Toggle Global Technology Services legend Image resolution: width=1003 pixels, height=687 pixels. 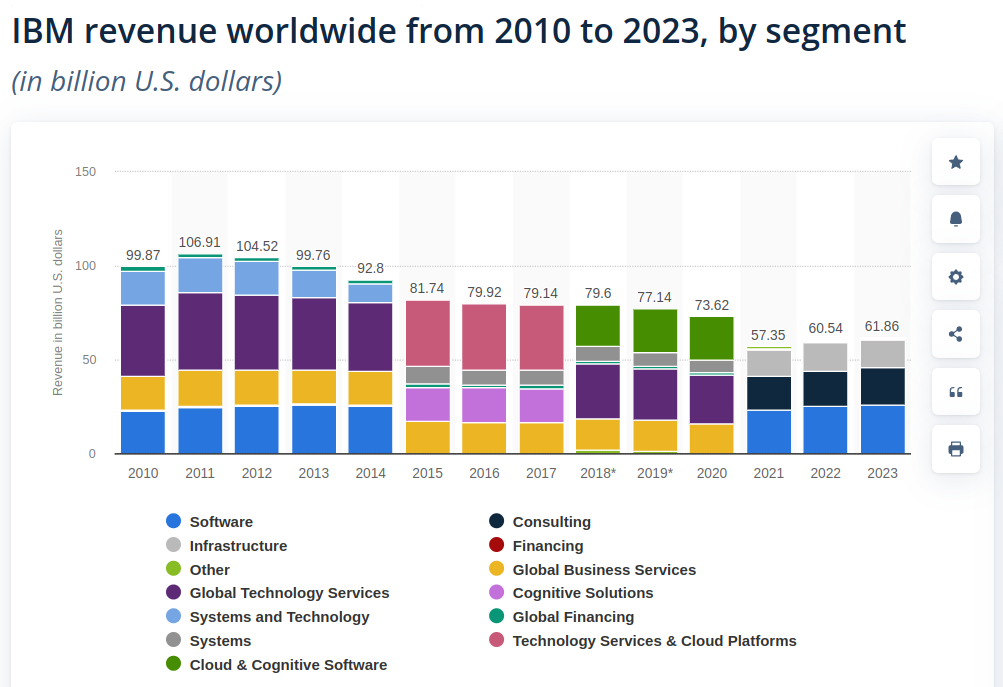point(277,593)
